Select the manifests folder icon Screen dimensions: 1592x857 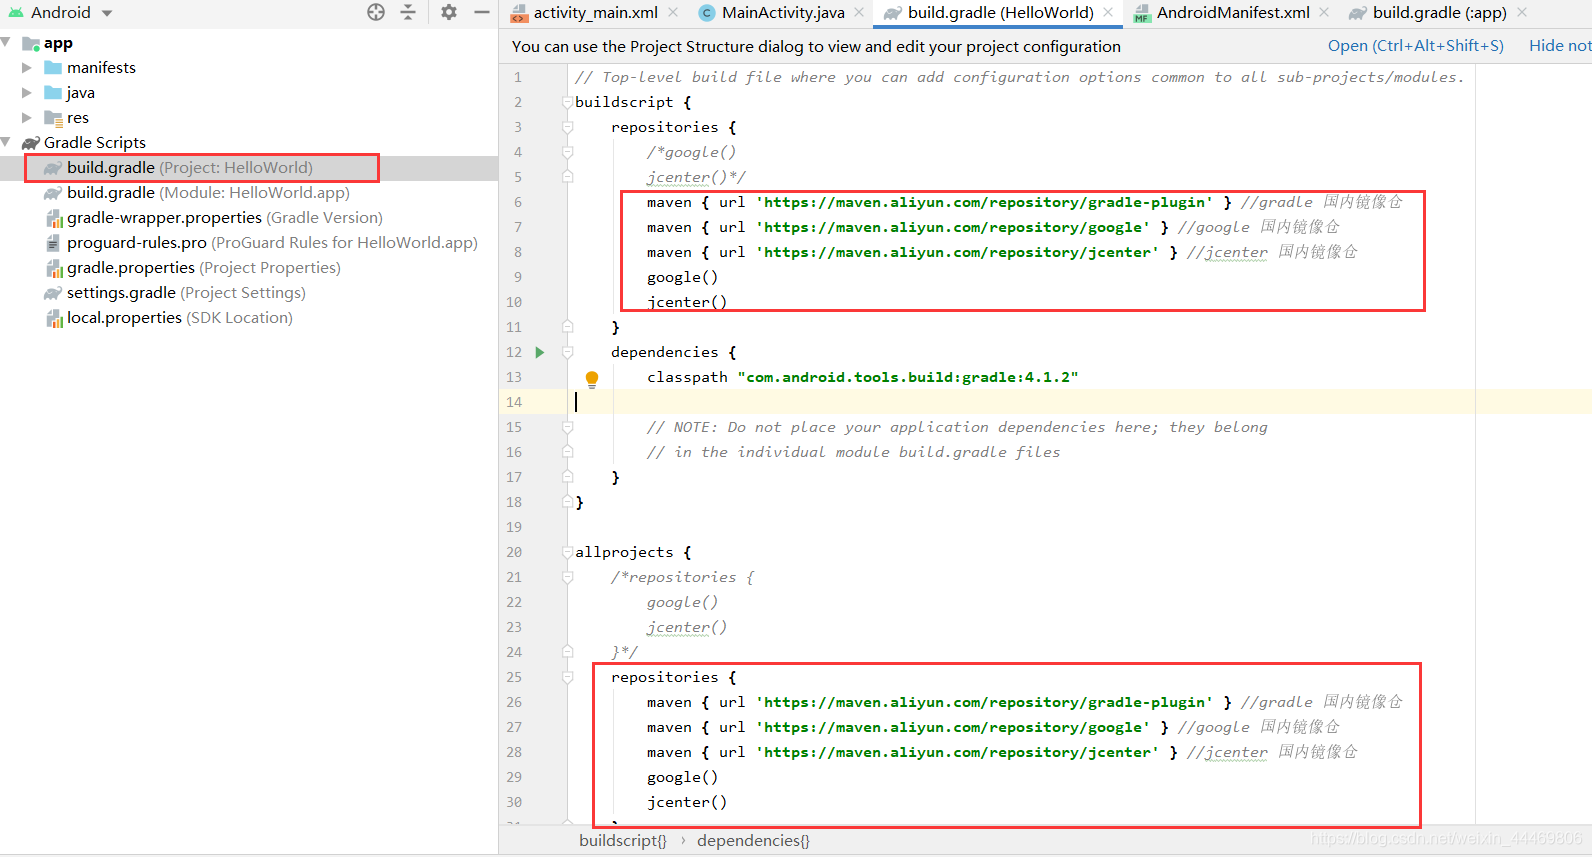[53, 68]
